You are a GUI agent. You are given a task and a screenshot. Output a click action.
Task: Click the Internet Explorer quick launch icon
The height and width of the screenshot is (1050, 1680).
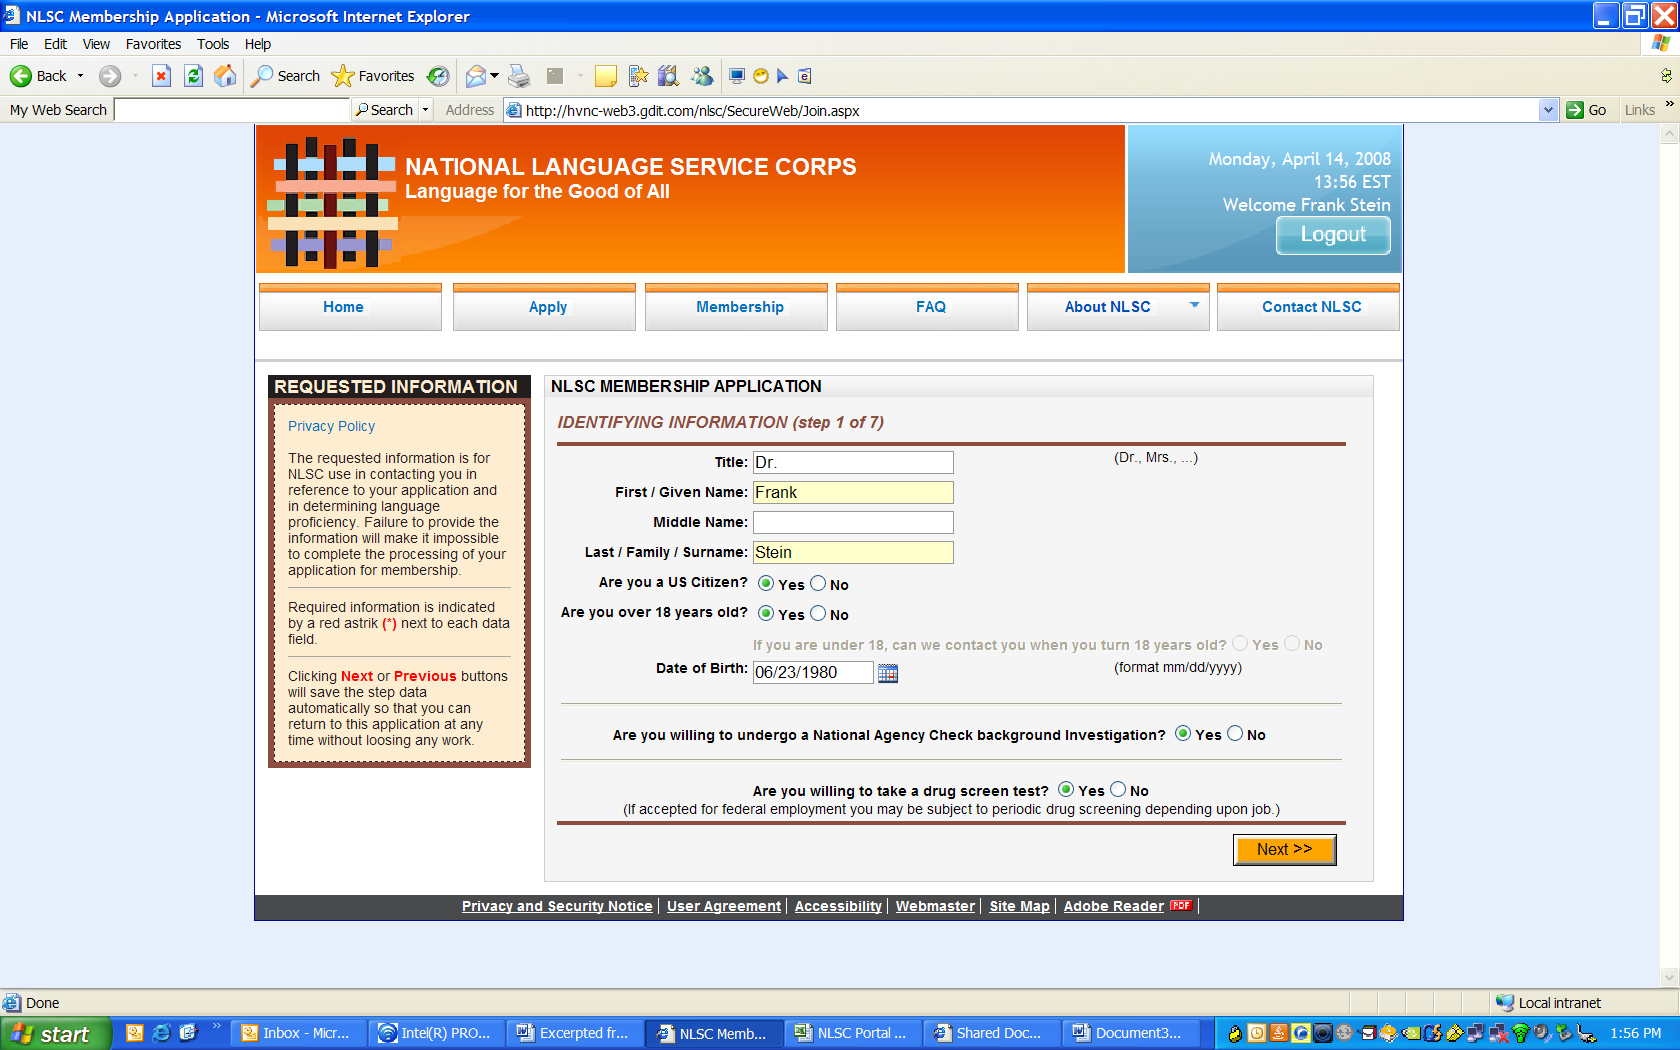(x=161, y=1033)
